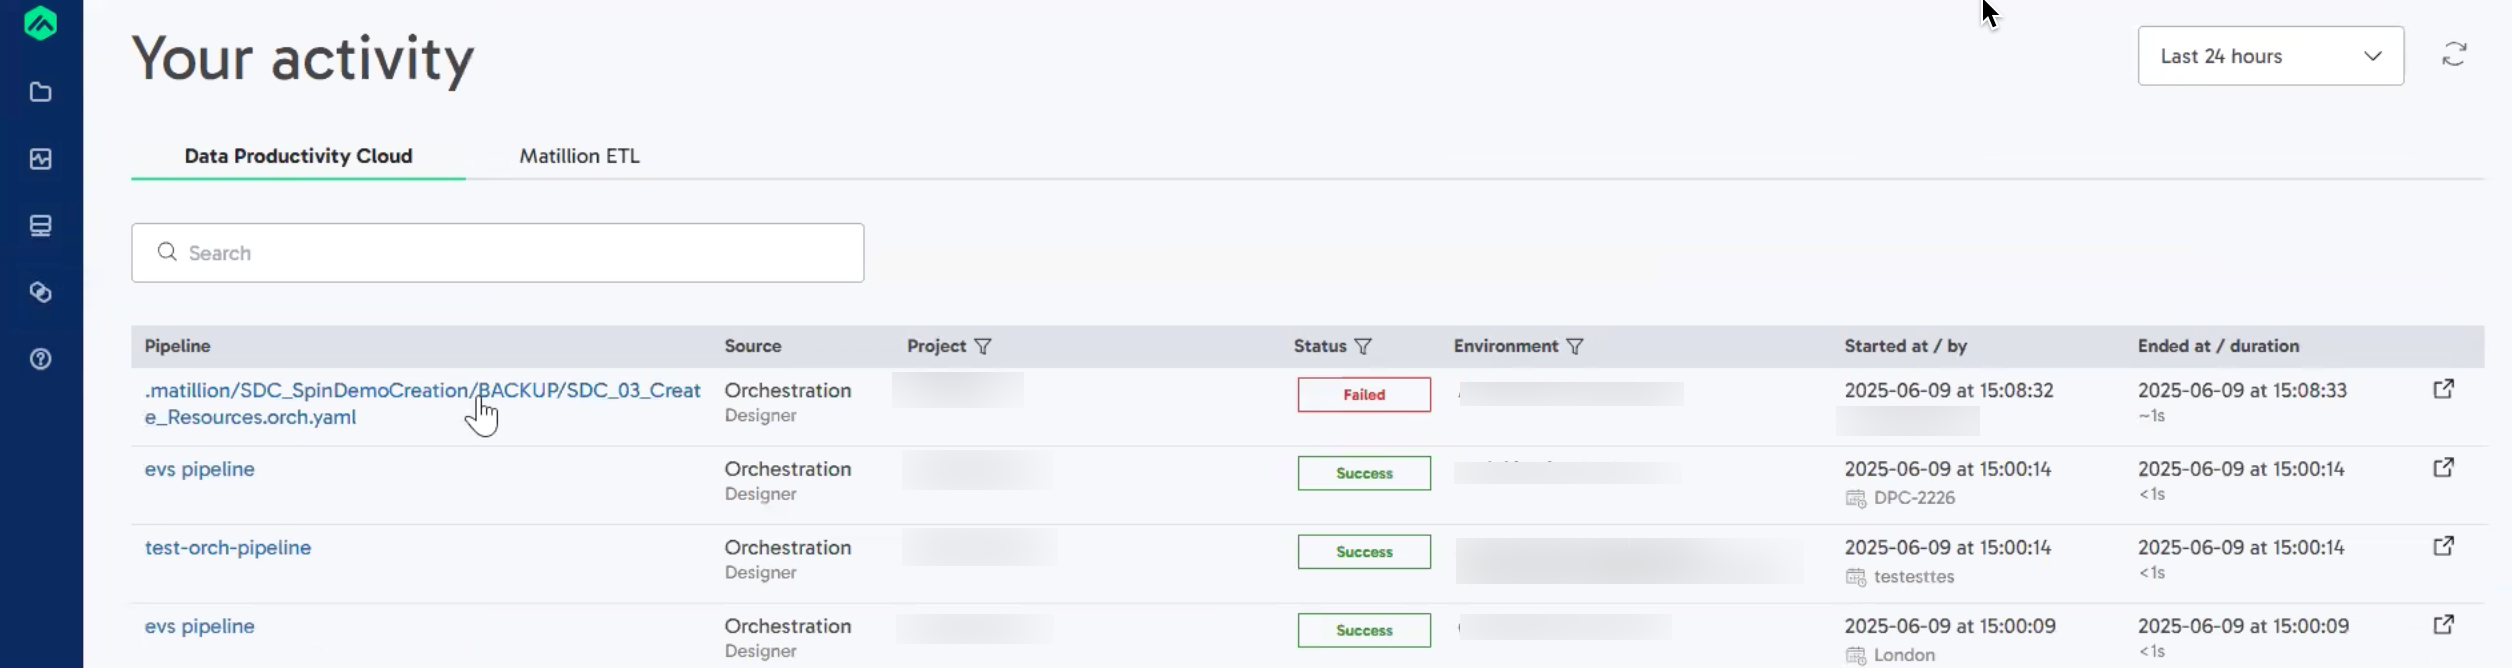Open failed pipeline run details externally
Viewport: 2512px width, 668px height.
click(2443, 389)
